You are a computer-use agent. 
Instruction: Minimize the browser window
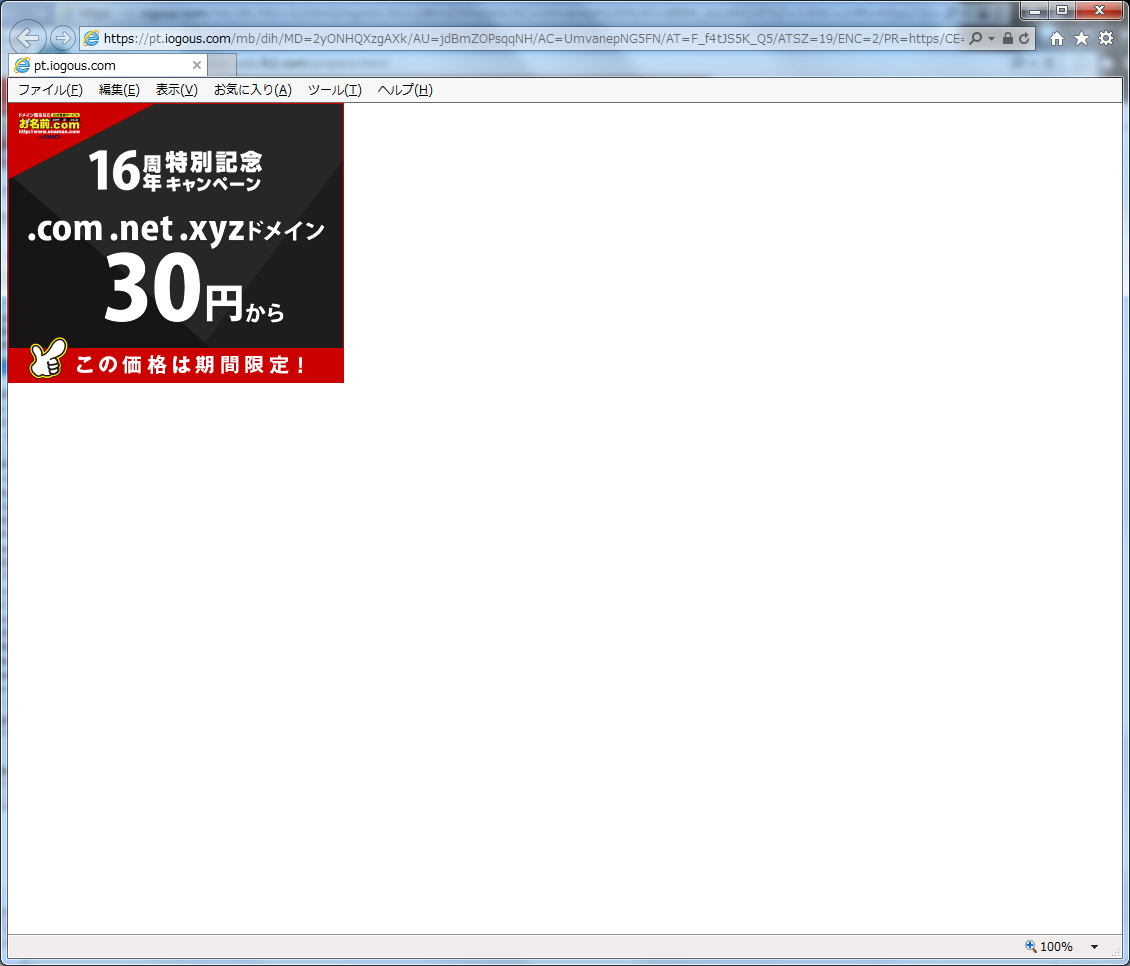(1035, 11)
